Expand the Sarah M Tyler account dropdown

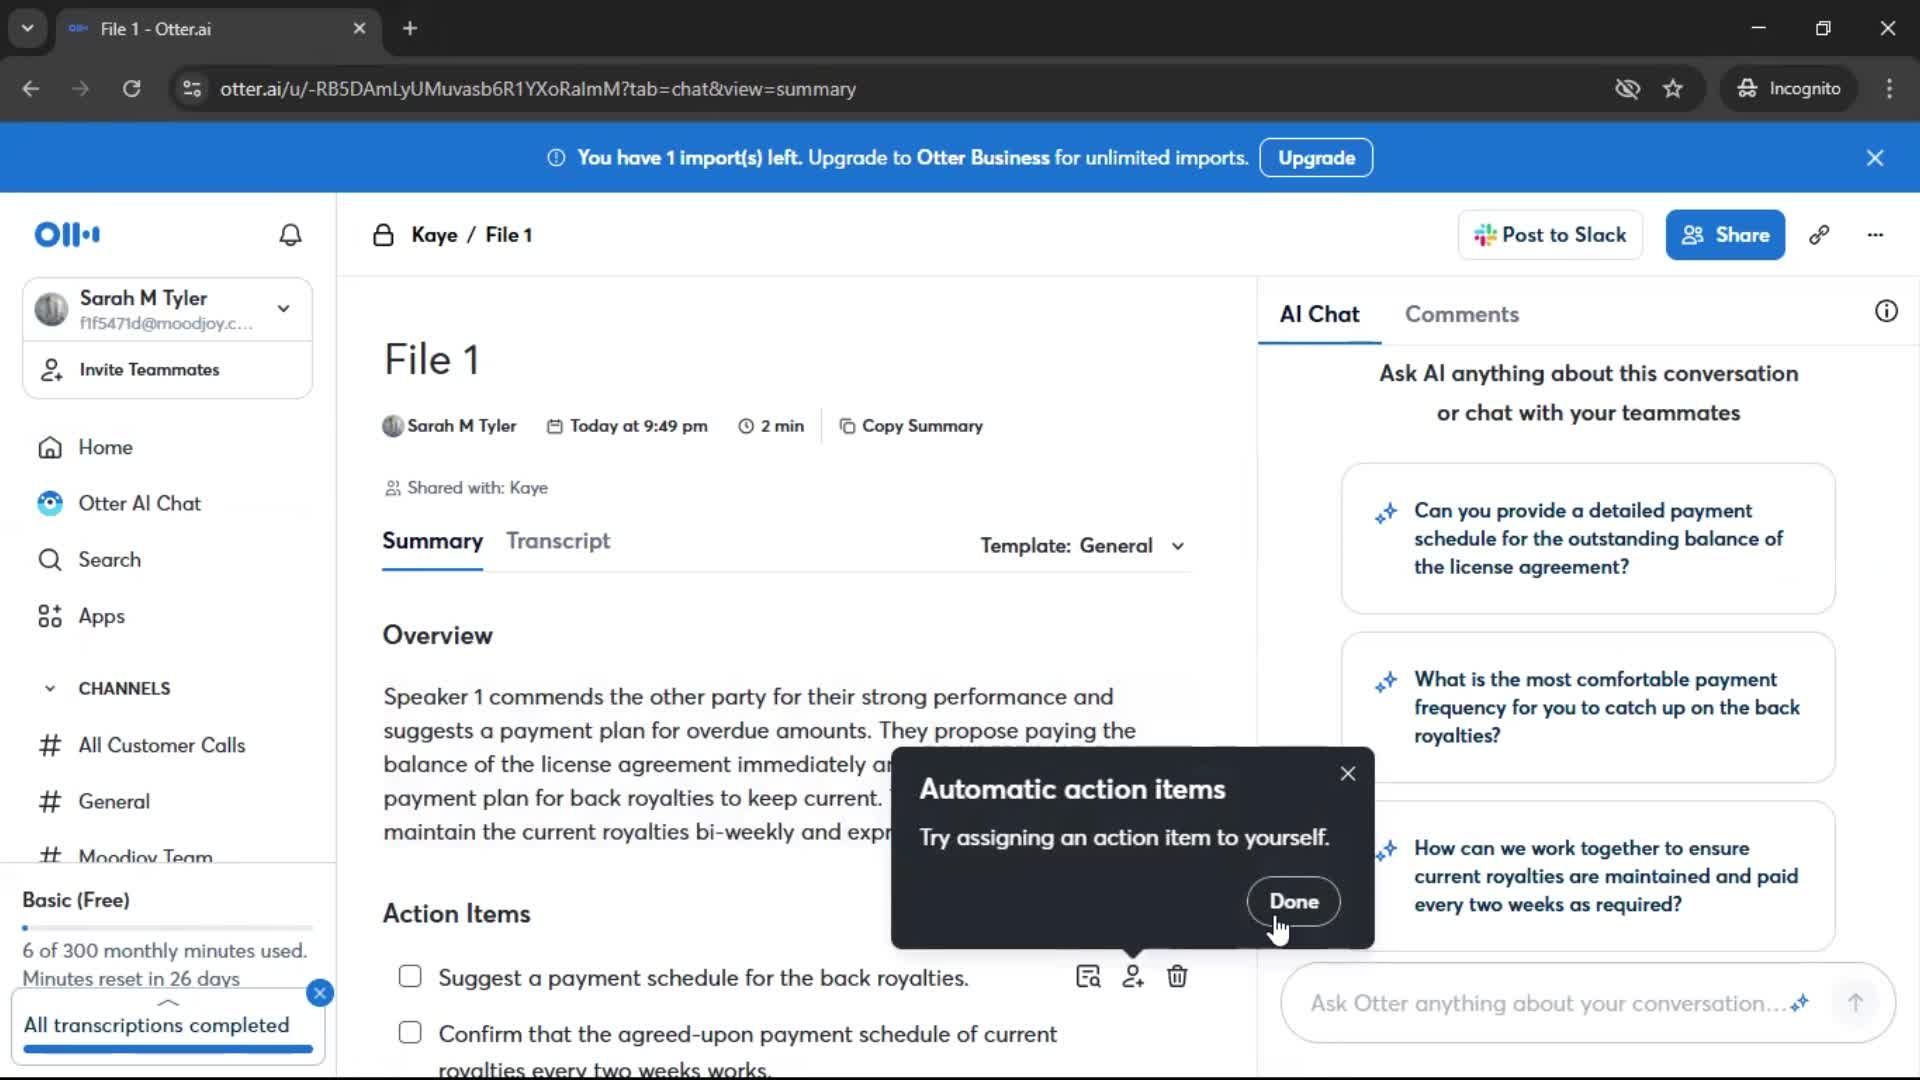tap(284, 309)
